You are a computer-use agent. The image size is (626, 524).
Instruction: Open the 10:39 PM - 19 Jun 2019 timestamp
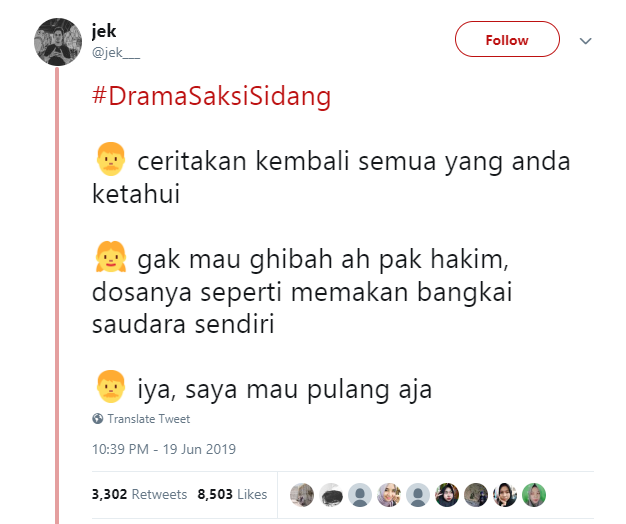pyautogui.click(x=164, y=449)
